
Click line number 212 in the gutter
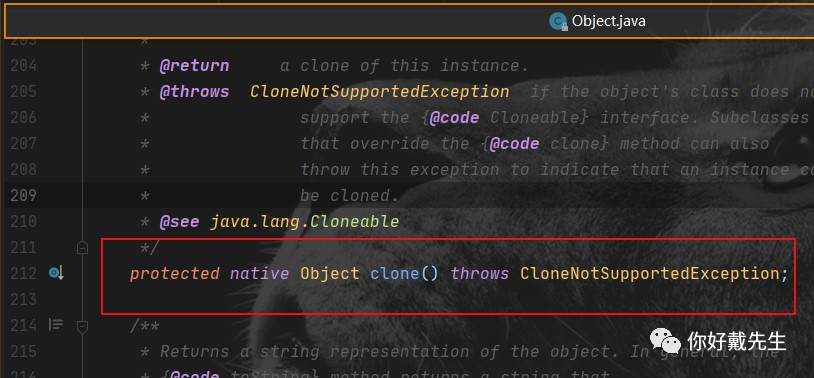click(x=23, y=273)
